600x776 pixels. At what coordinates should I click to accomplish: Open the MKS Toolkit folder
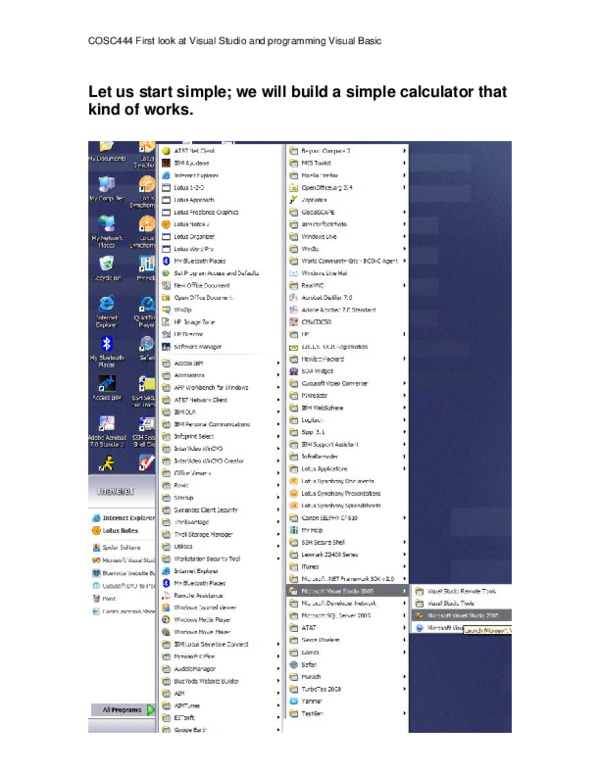310,163
